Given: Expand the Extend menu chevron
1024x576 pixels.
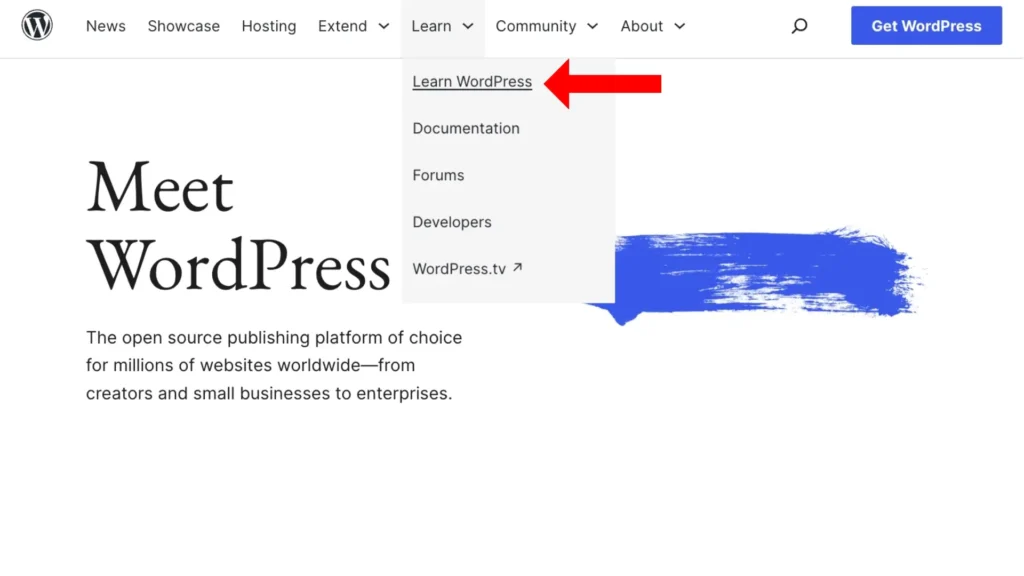Looking at the screenshot, I should click(383, 27).
